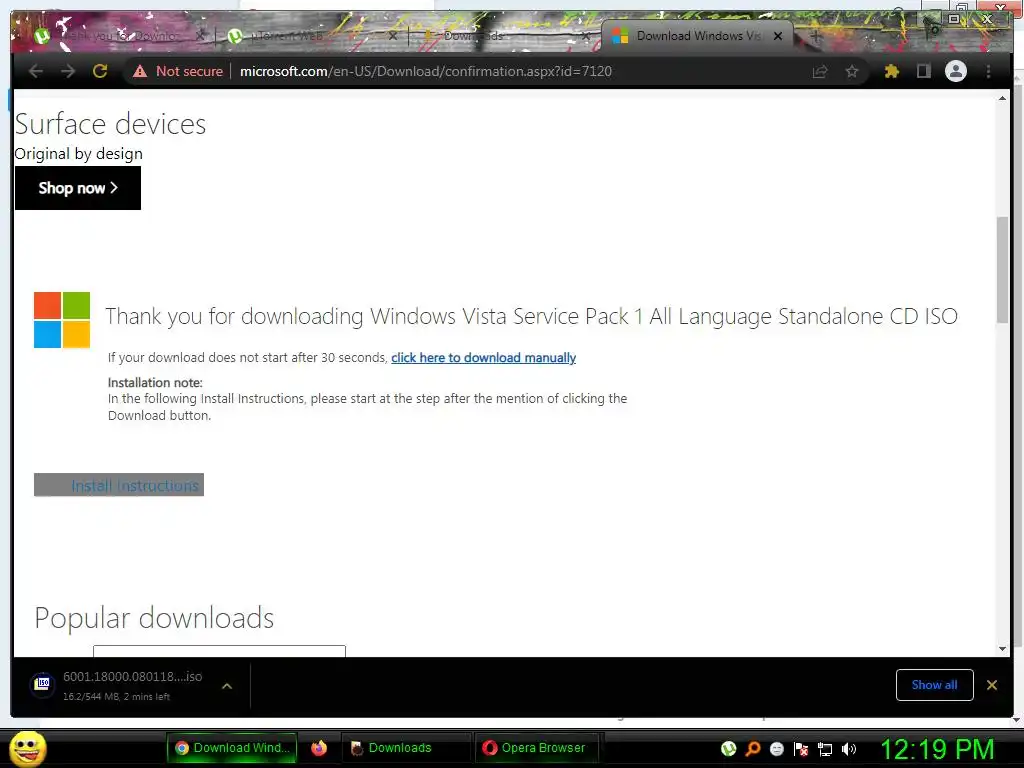The width and height of the screenshot is (1024, 768).
Task: Click the round gray face tray icon
Action: click(x=777, y=748)
